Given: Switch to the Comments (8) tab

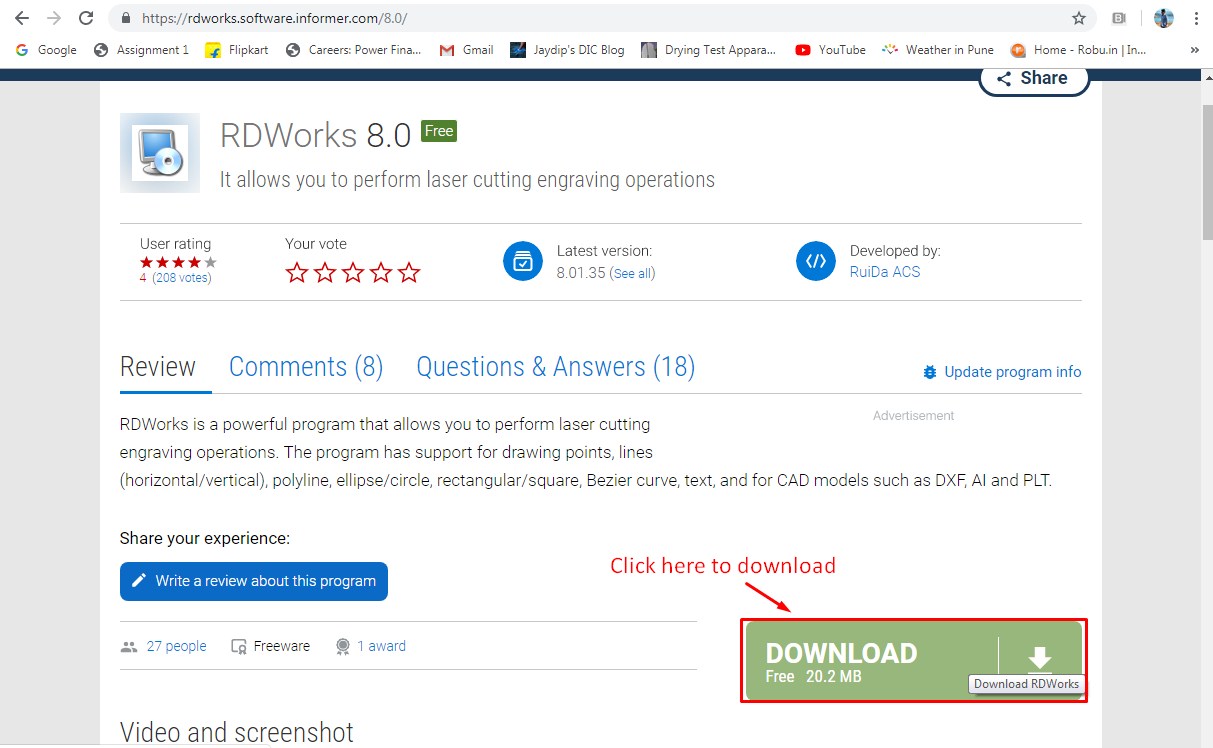Looking at the screenshot, I should coord(306,367).
